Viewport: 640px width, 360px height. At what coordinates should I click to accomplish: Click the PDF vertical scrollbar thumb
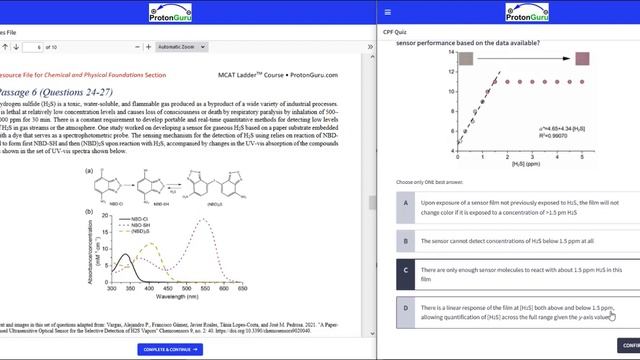[372, 203]
